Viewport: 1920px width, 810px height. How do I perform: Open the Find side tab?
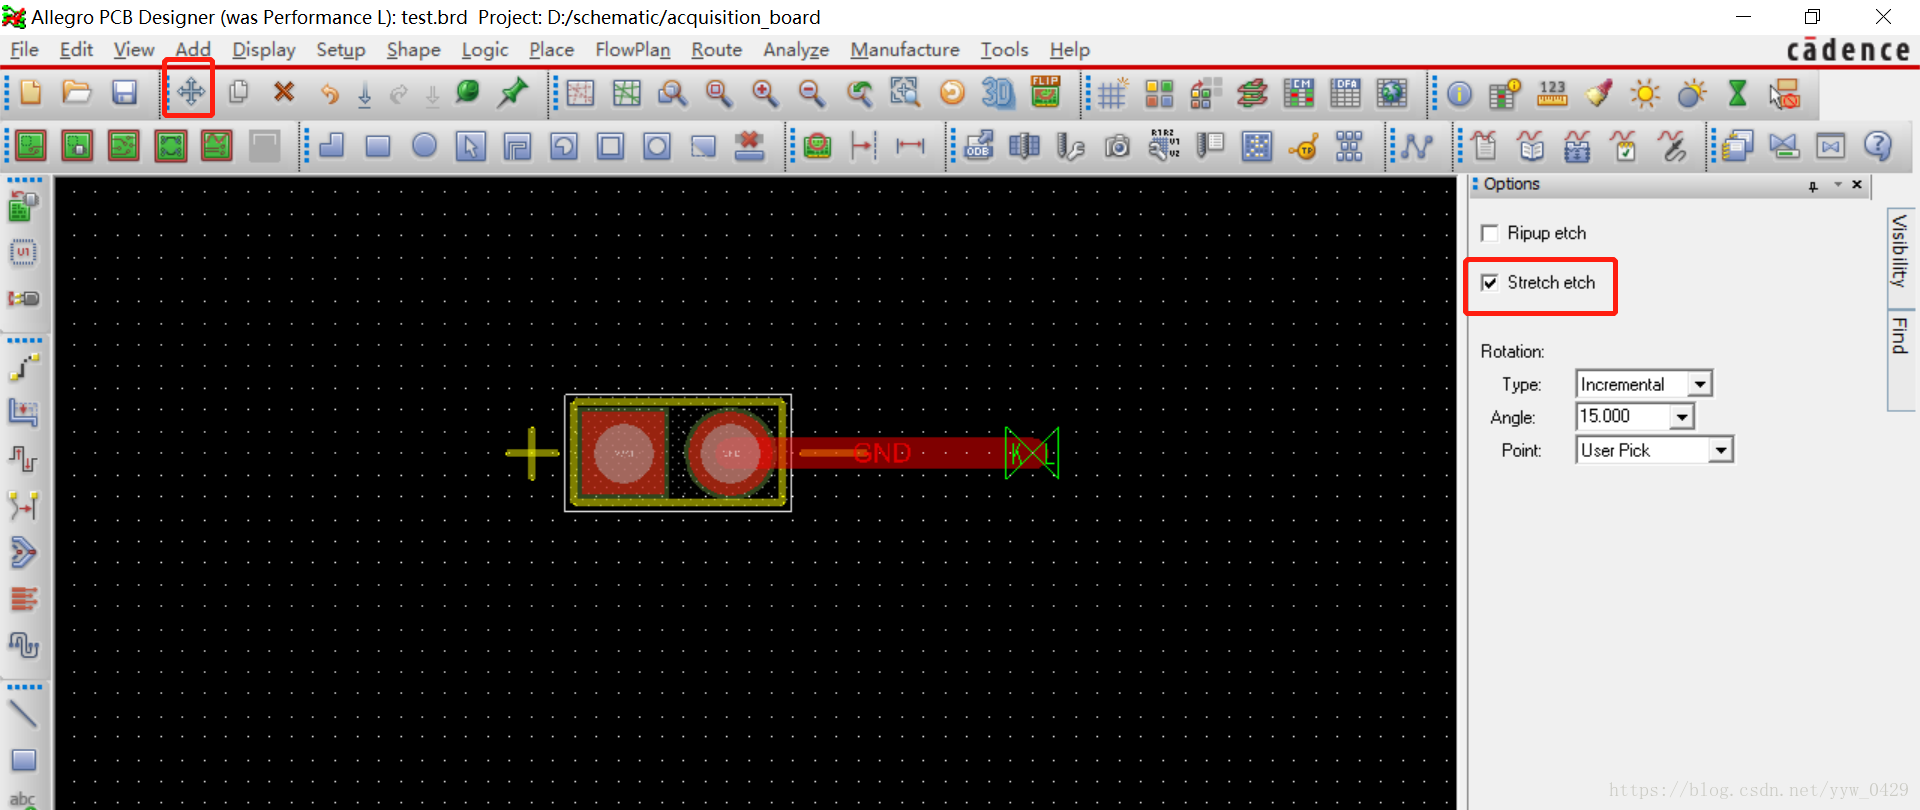coord(1899,337)
